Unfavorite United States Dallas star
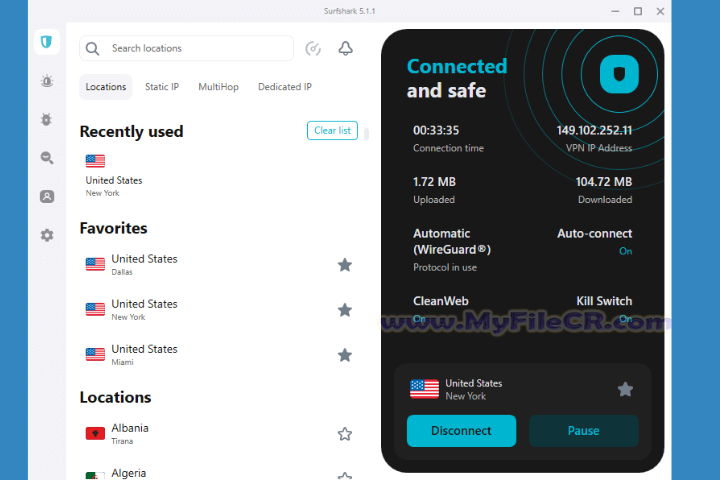Viewport: 720px width, 480px height. (345, 265)
